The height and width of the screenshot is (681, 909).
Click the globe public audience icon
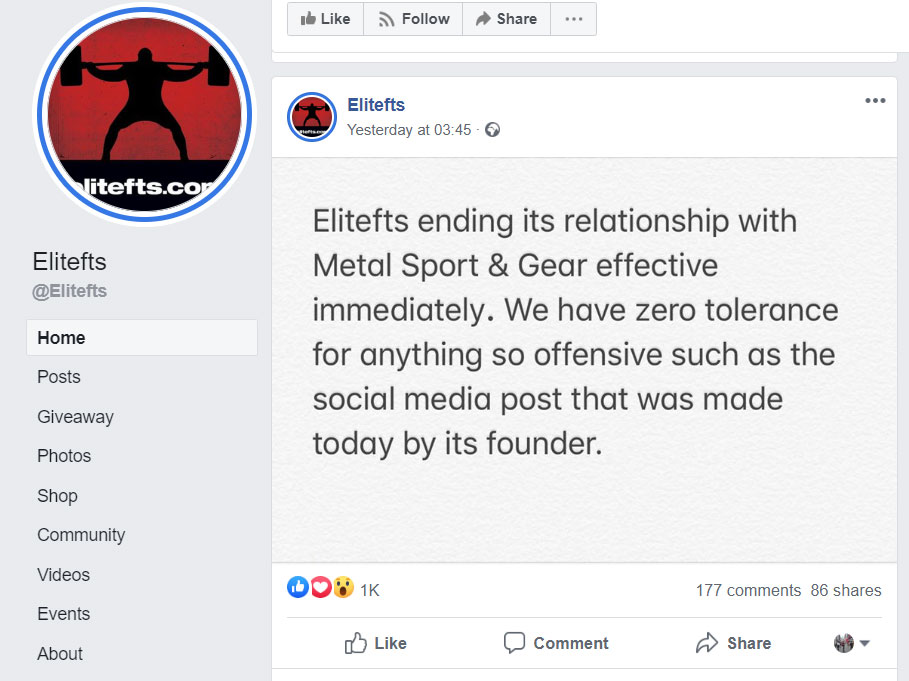click(x=492, y=130)
